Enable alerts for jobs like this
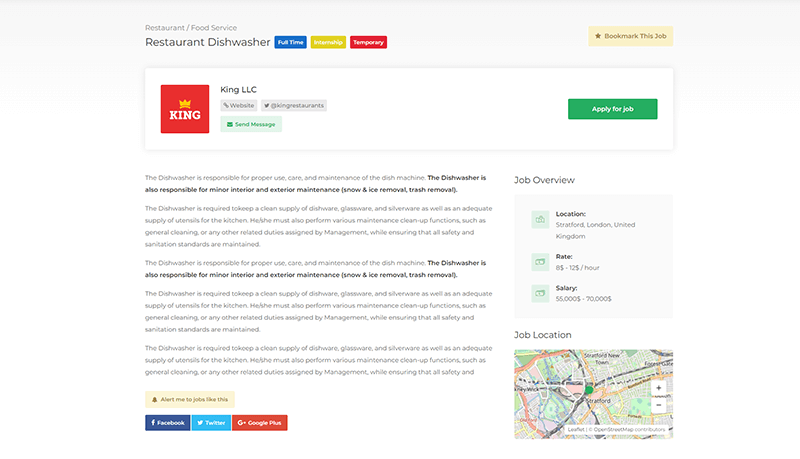800x459 pixels. (x=190, y=399)
